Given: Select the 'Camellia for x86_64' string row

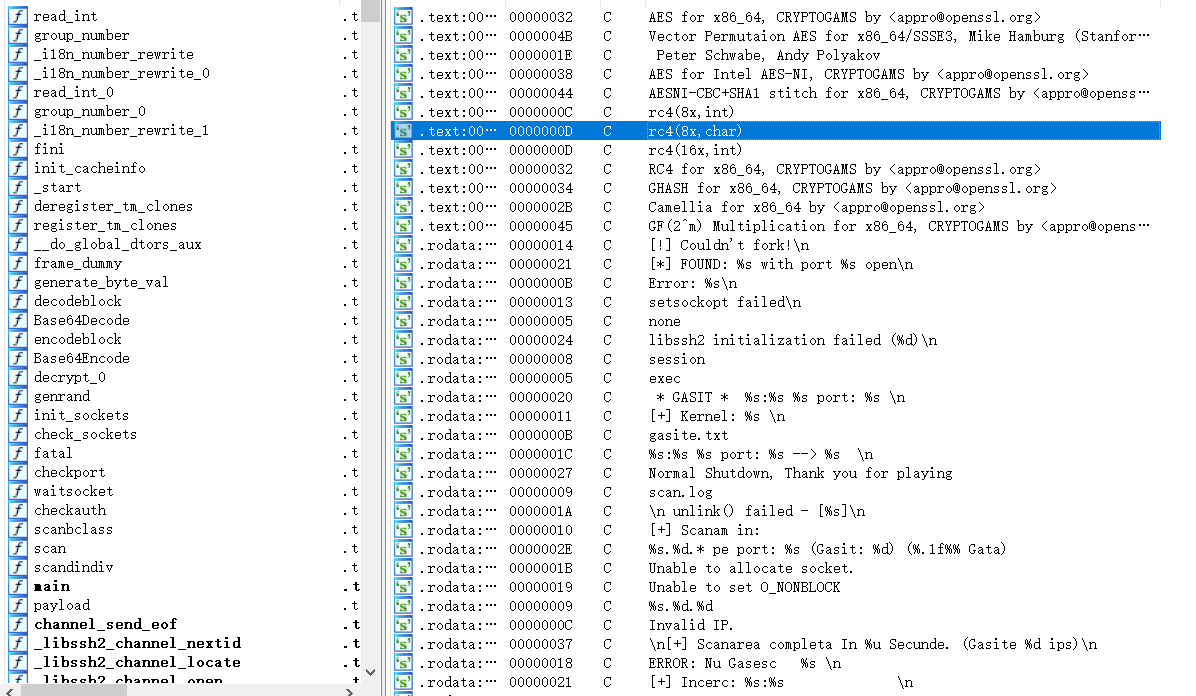Looking at the screenshot, I should (x=816, y=207).
